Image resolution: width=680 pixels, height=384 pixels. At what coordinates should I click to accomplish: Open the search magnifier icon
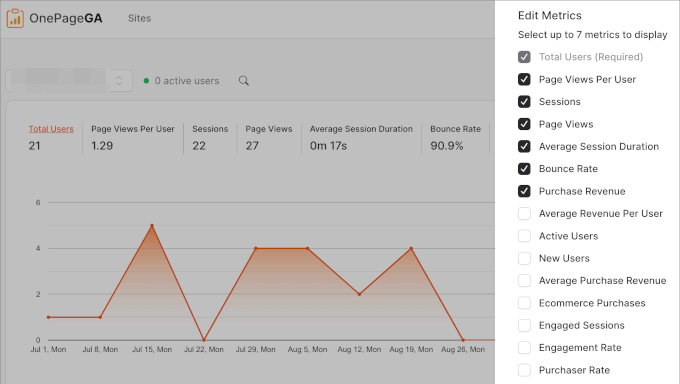[x=244, y=81]
